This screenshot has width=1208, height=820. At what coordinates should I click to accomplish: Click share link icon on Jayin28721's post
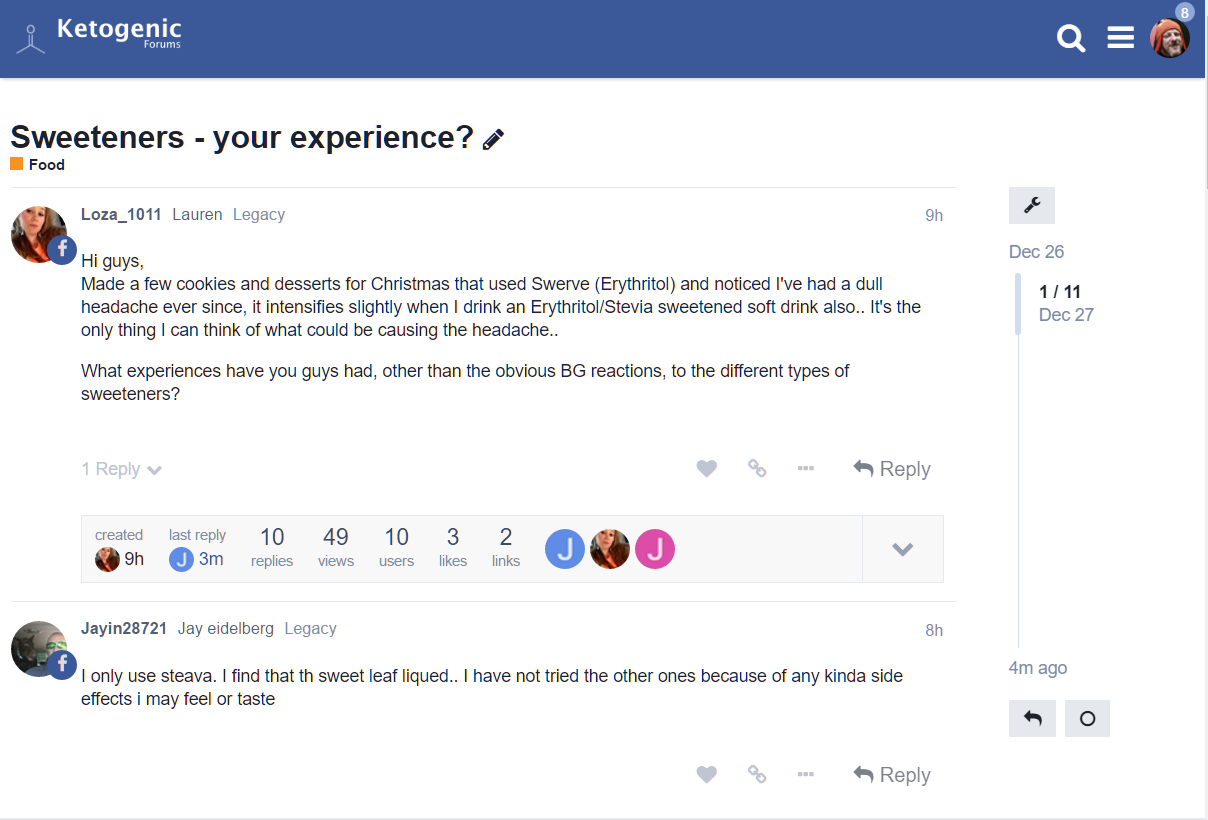pos(757,775)
